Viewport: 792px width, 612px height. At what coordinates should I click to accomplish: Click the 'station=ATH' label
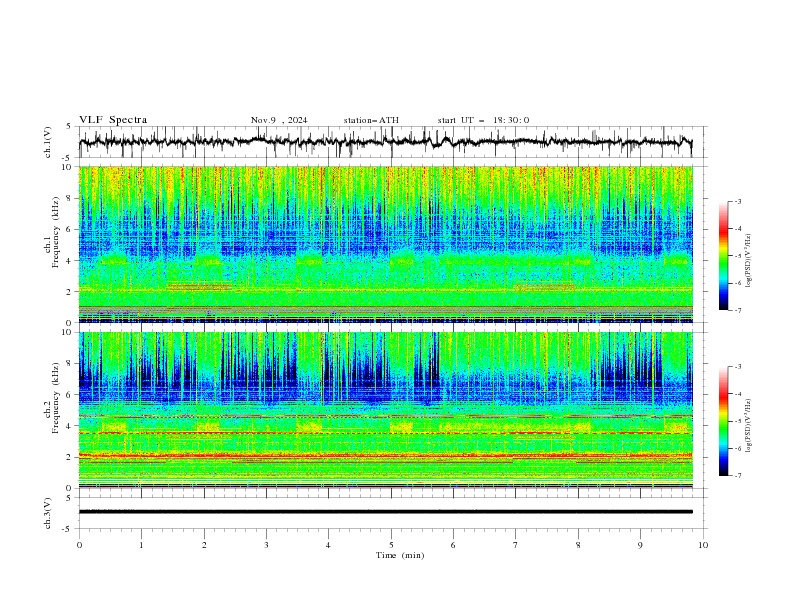pyautogui.click(x=371, y=120)
